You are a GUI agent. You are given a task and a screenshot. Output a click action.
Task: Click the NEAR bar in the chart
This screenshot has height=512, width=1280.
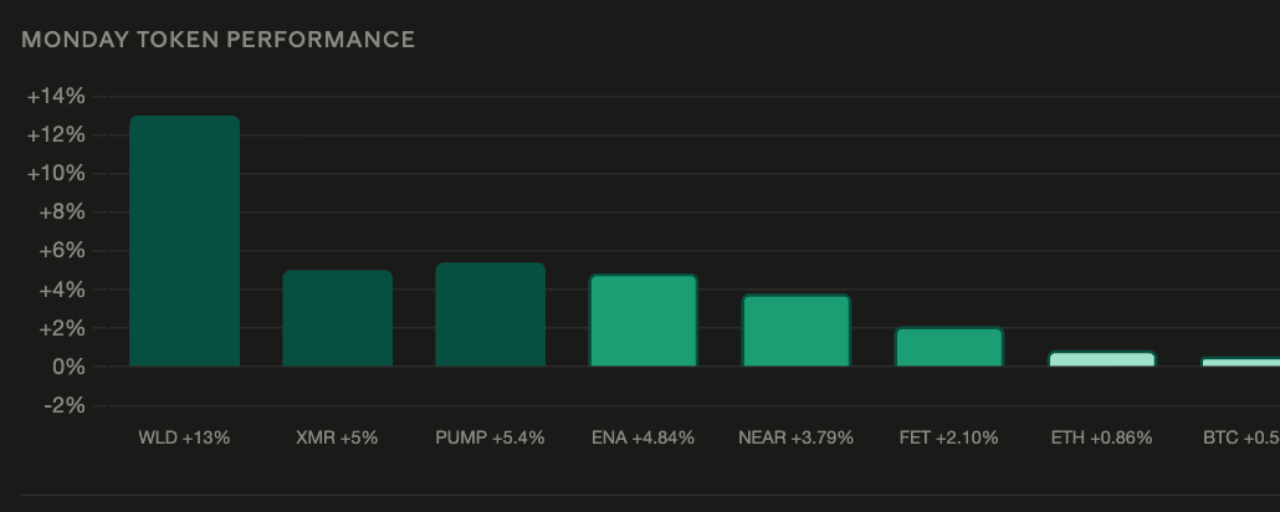796,330
